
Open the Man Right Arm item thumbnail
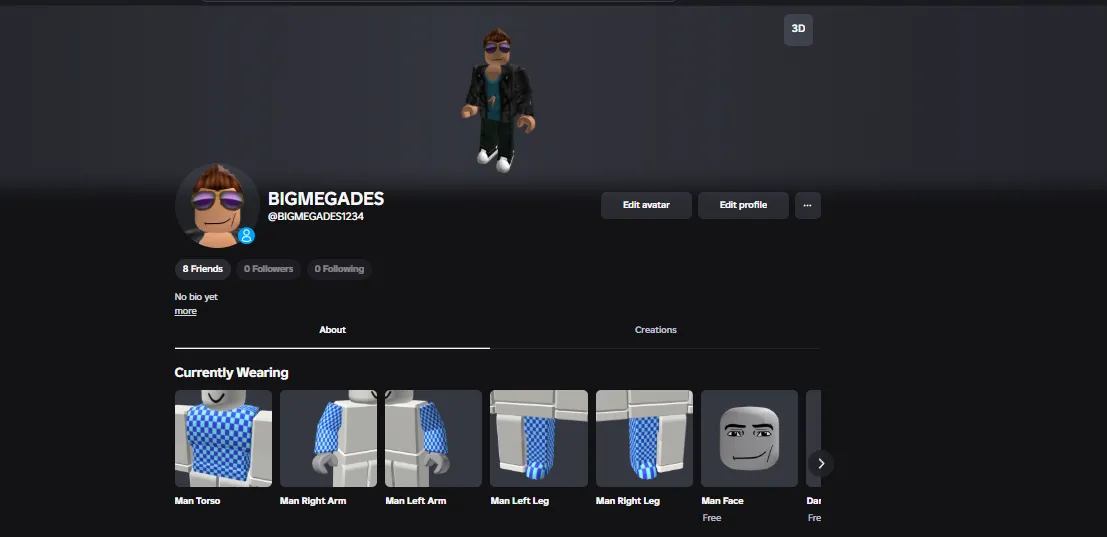tap(328, 438)
